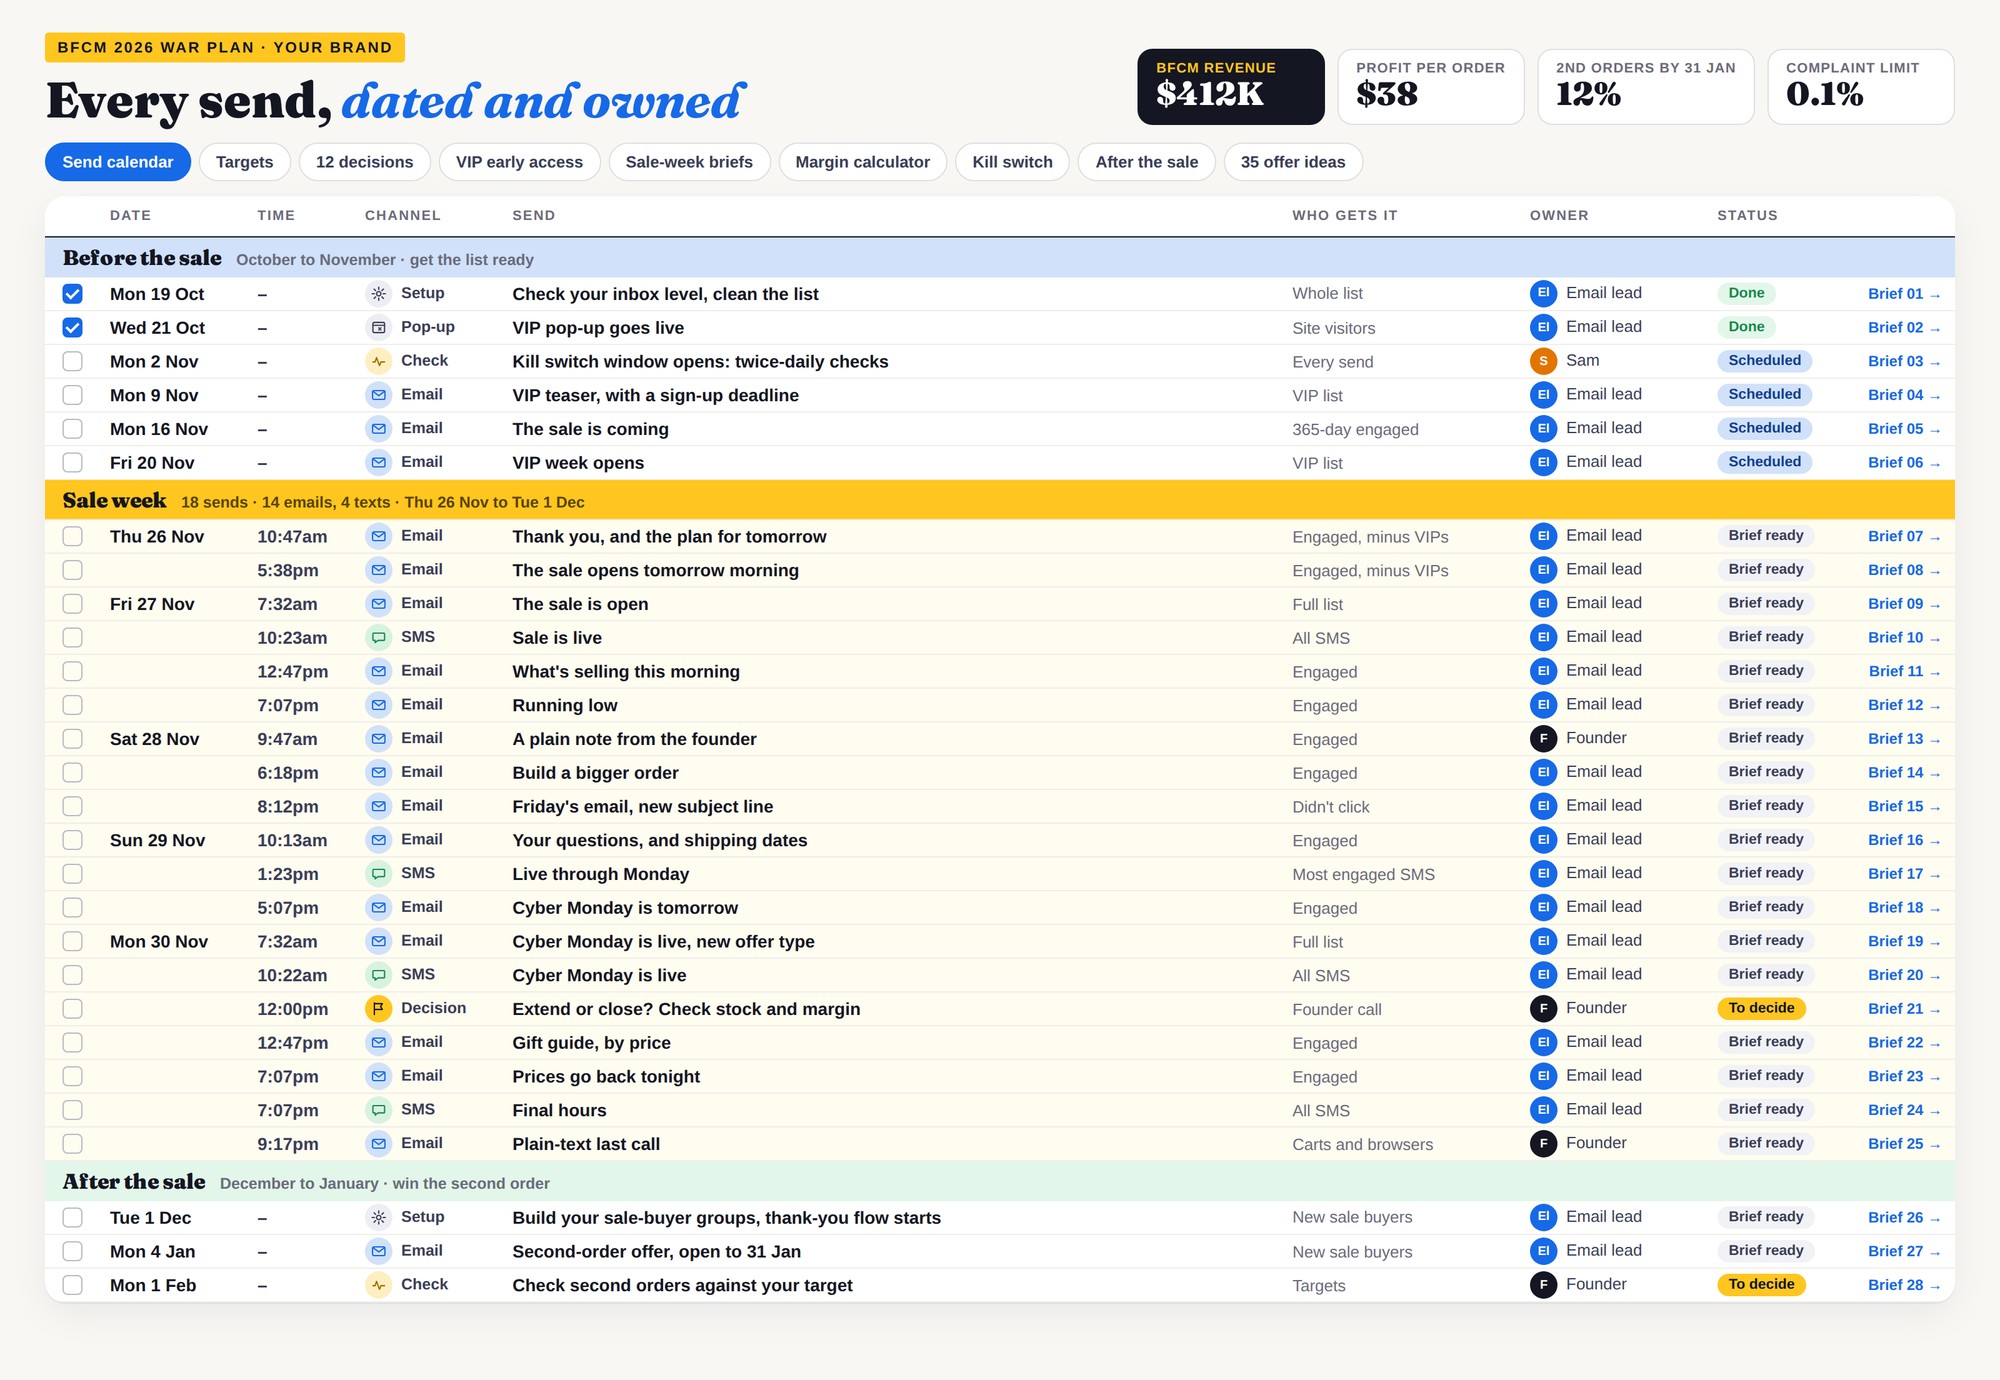The image size is (2000, 1380).
Task: Select the 35 offer ideas tab
Action: pyautogui.click(x=1292, y=162)
